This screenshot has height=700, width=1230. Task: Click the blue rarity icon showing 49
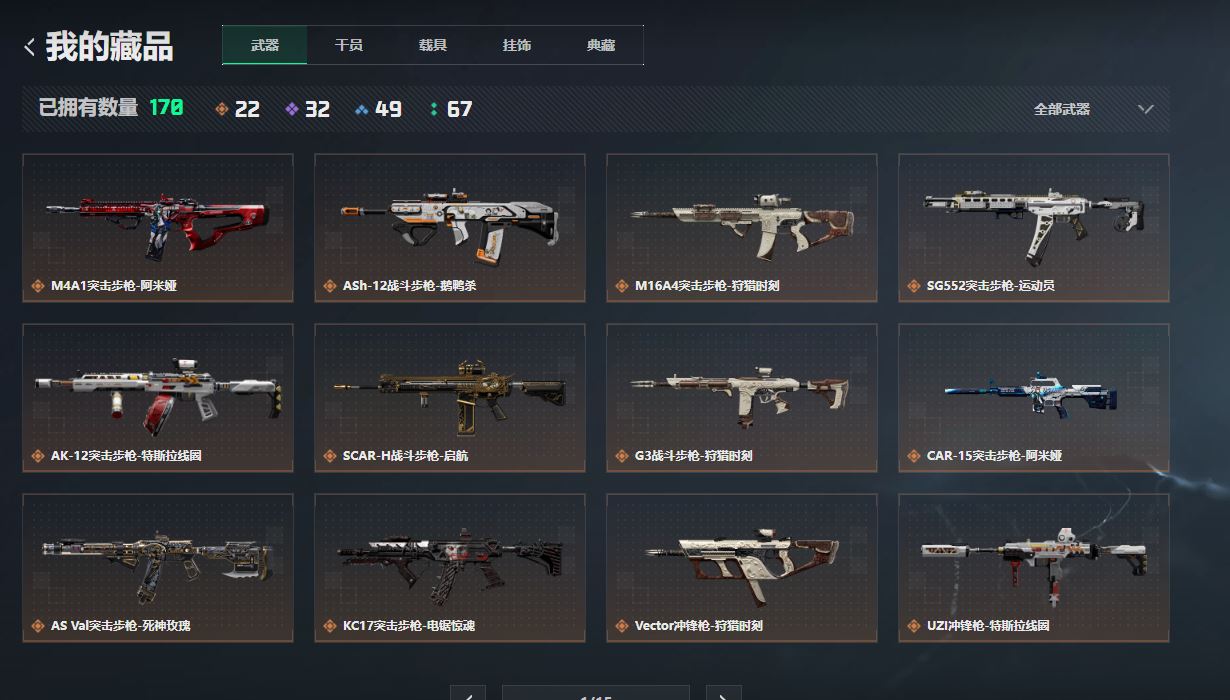coord(362,109)
